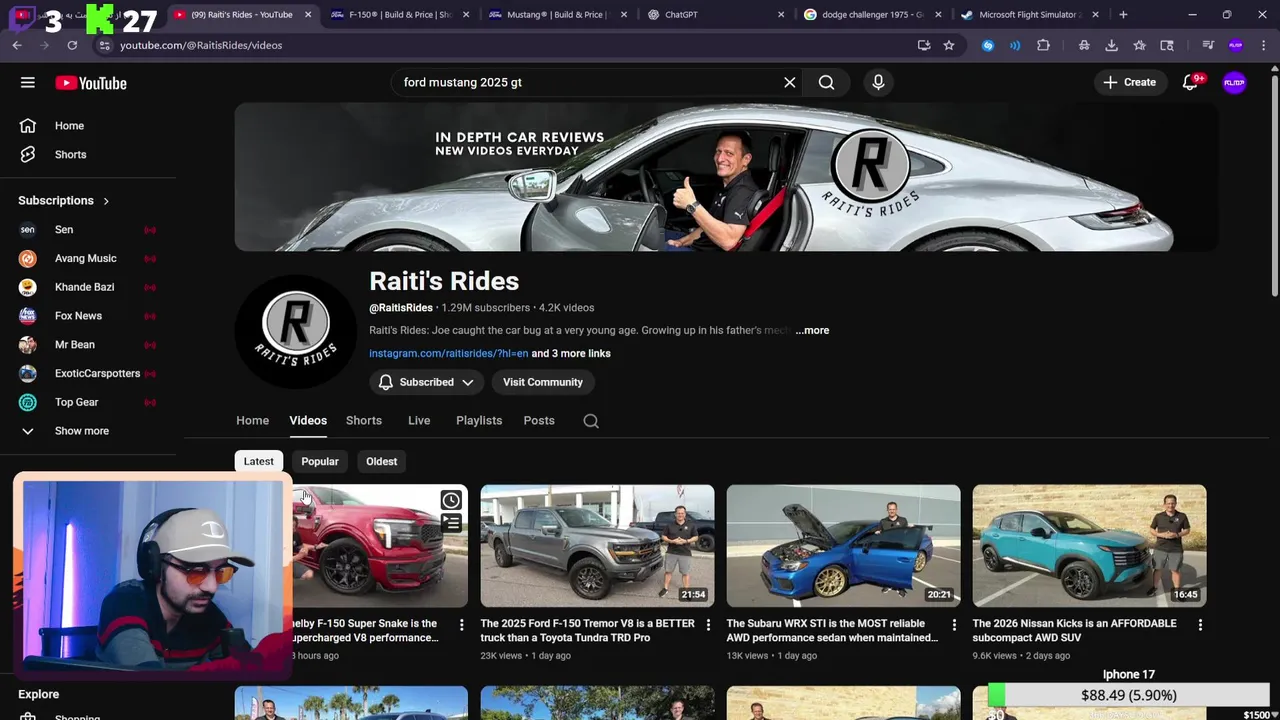Viewport: 1280px width, 720px height.
Task: Go back in the browser
Action: tap(17, 45)
